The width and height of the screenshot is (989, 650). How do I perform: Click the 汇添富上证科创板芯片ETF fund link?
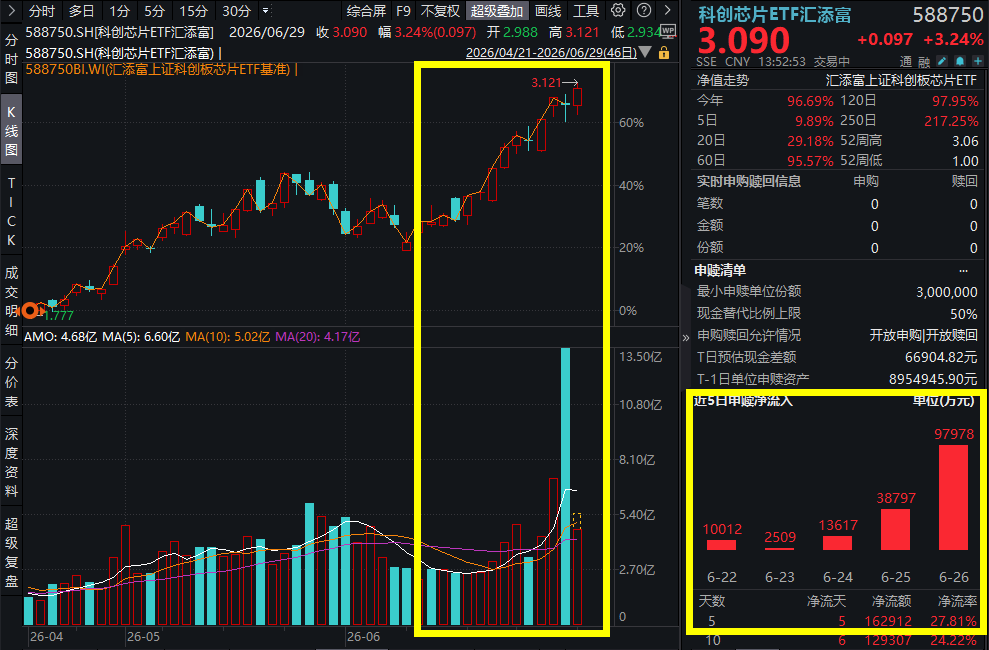901,80
